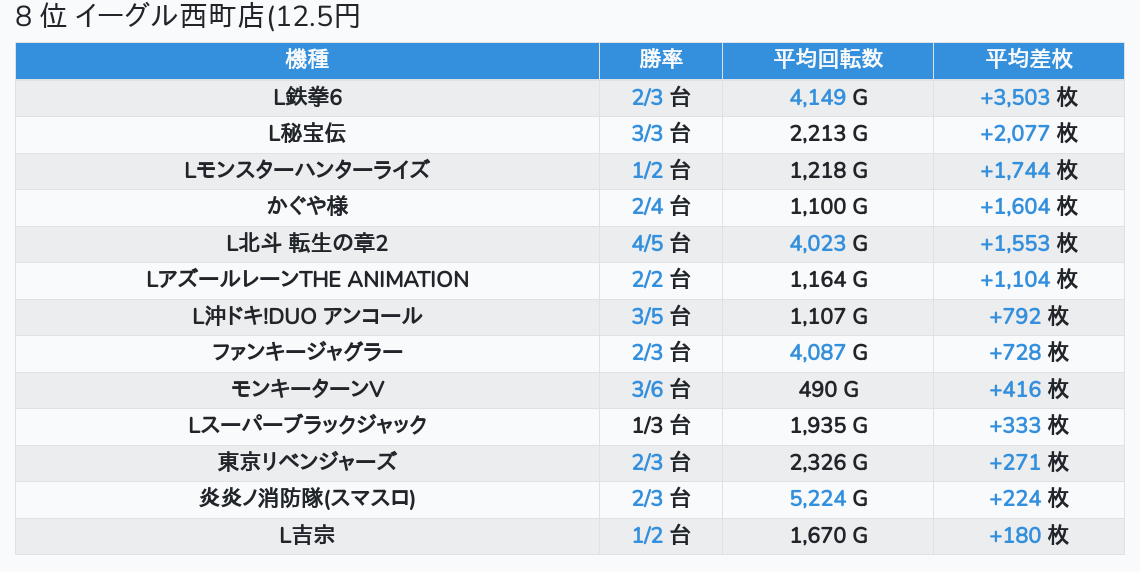Select L沖ドキ!DUO アンコール row
The height and width of the screenshot is (572, 1140).
[x=307, y=316]
